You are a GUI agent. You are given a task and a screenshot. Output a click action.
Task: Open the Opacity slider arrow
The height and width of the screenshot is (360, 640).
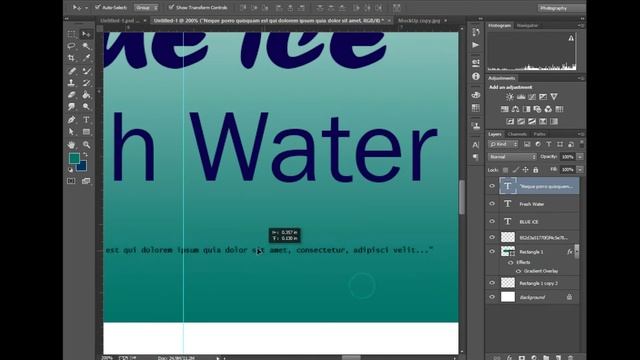click(580, 157)
